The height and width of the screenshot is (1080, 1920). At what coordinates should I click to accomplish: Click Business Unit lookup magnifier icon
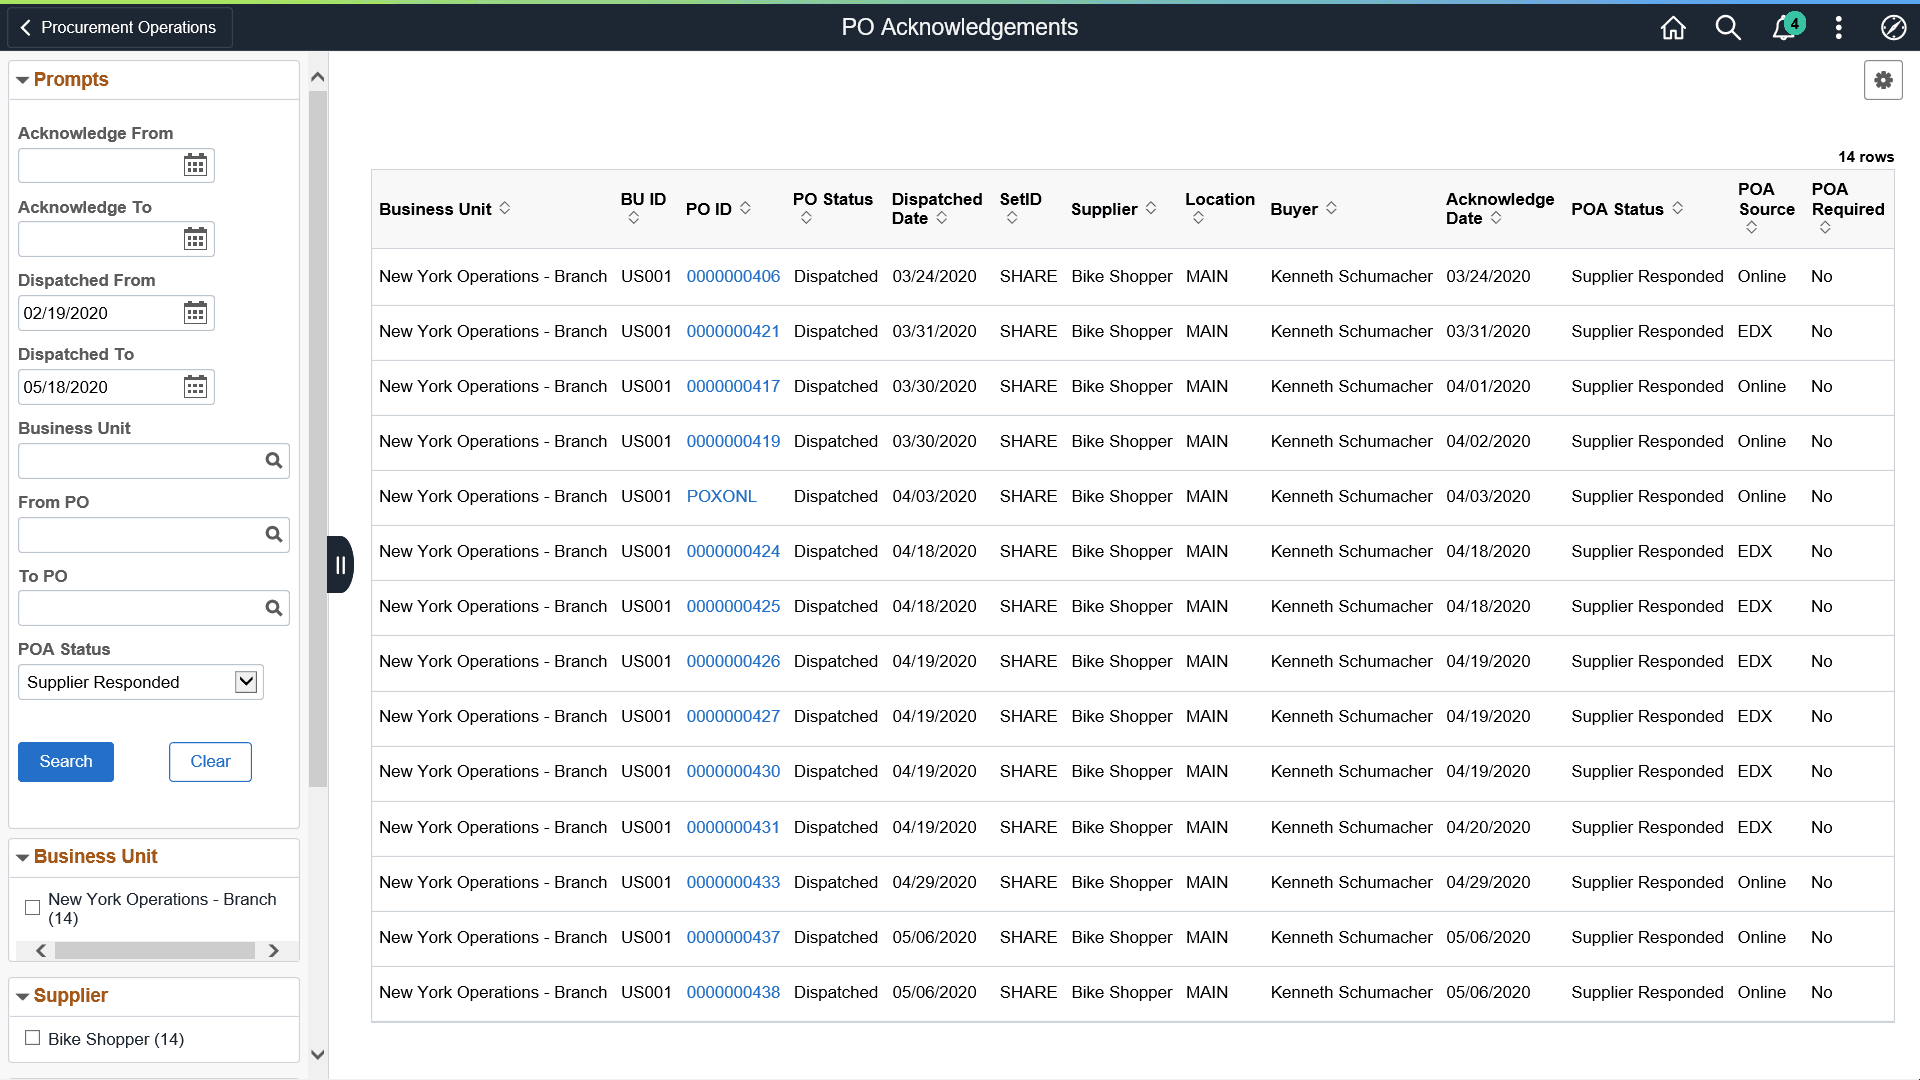(273, 461)
